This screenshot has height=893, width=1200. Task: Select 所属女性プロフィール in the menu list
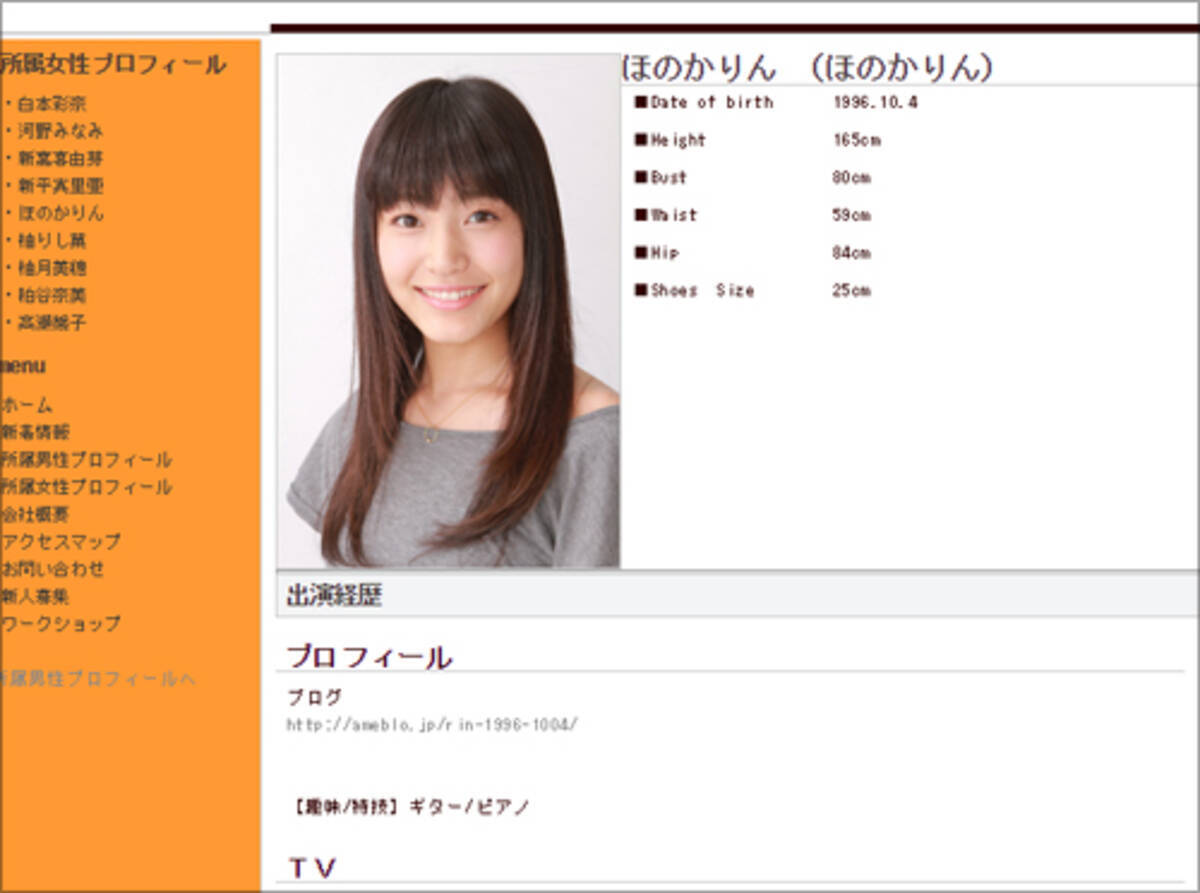click(86, 487)
